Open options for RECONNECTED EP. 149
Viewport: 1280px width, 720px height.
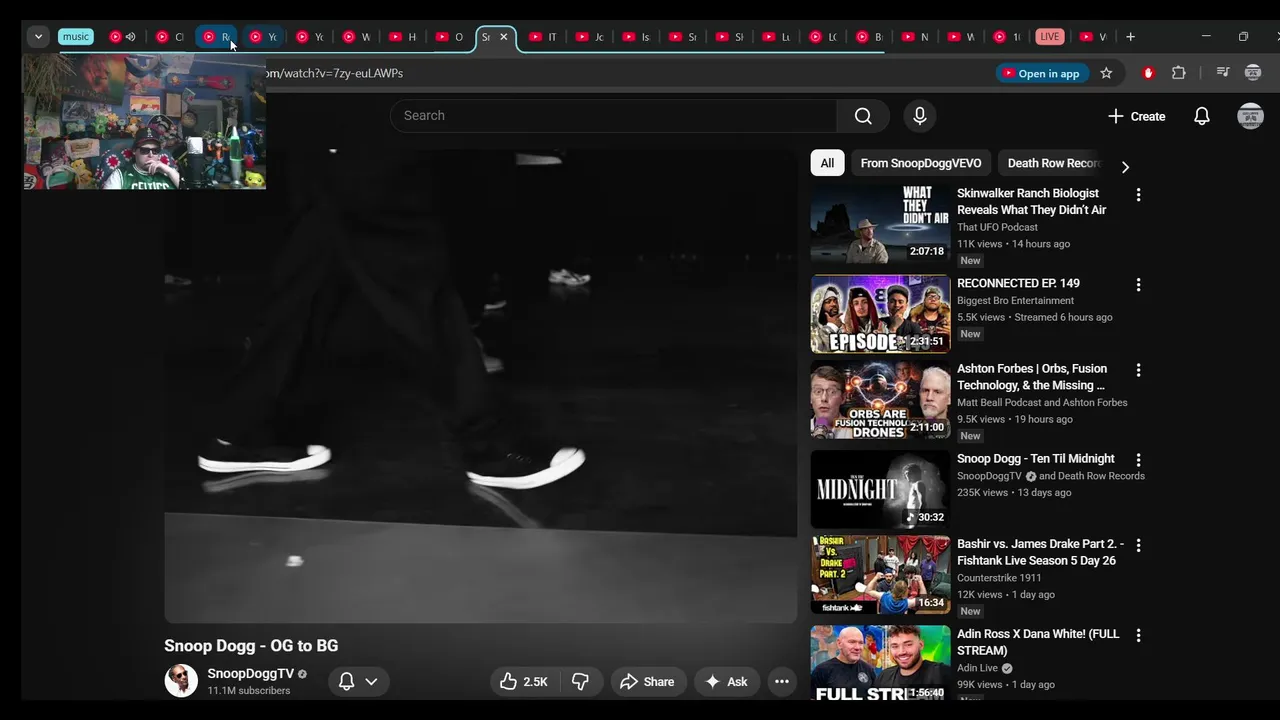tap(1138, 285)
